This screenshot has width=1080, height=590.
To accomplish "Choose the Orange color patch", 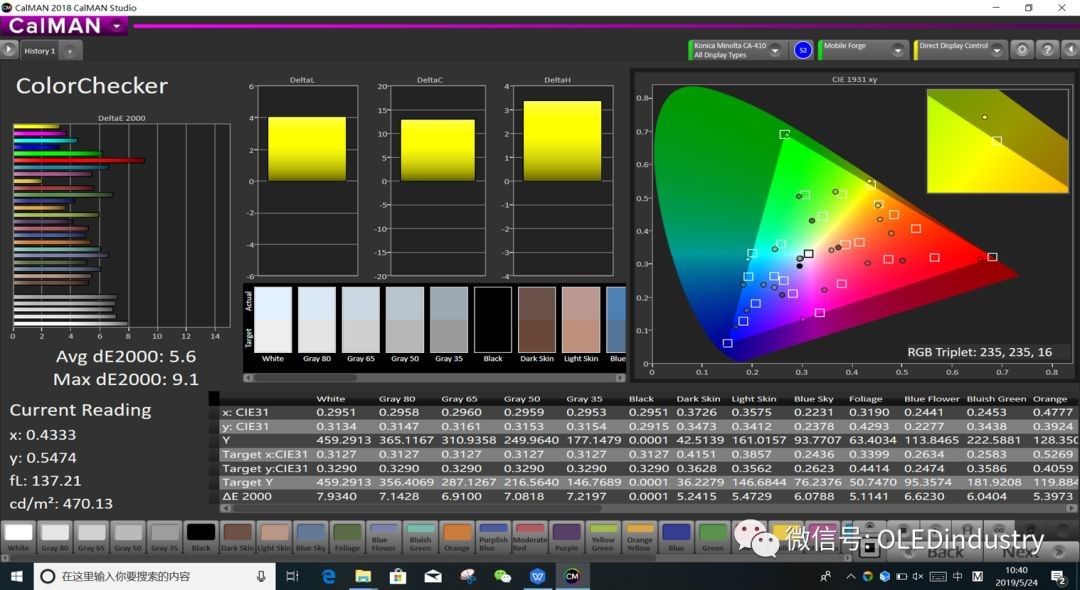I will 457,537.
